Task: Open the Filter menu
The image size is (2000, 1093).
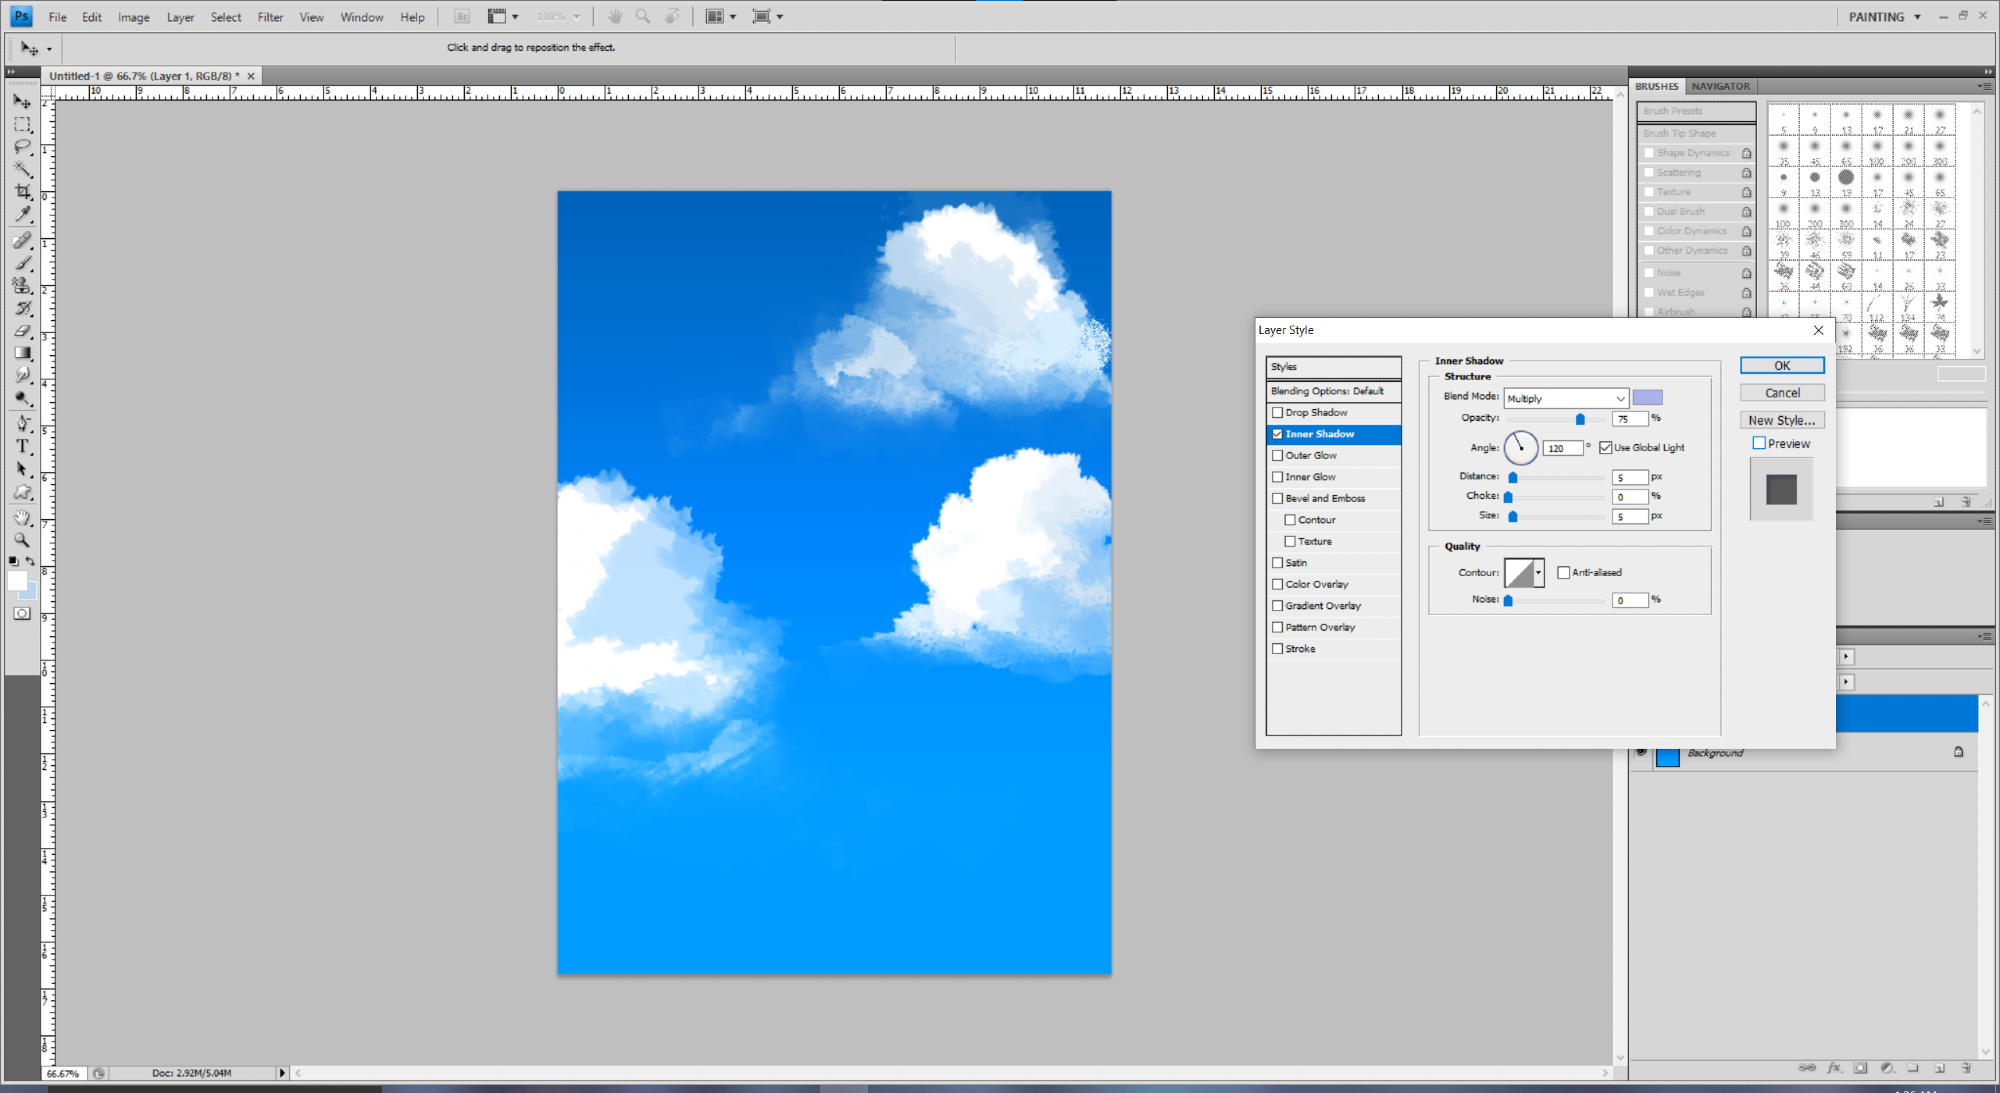Action: (270, 17)
